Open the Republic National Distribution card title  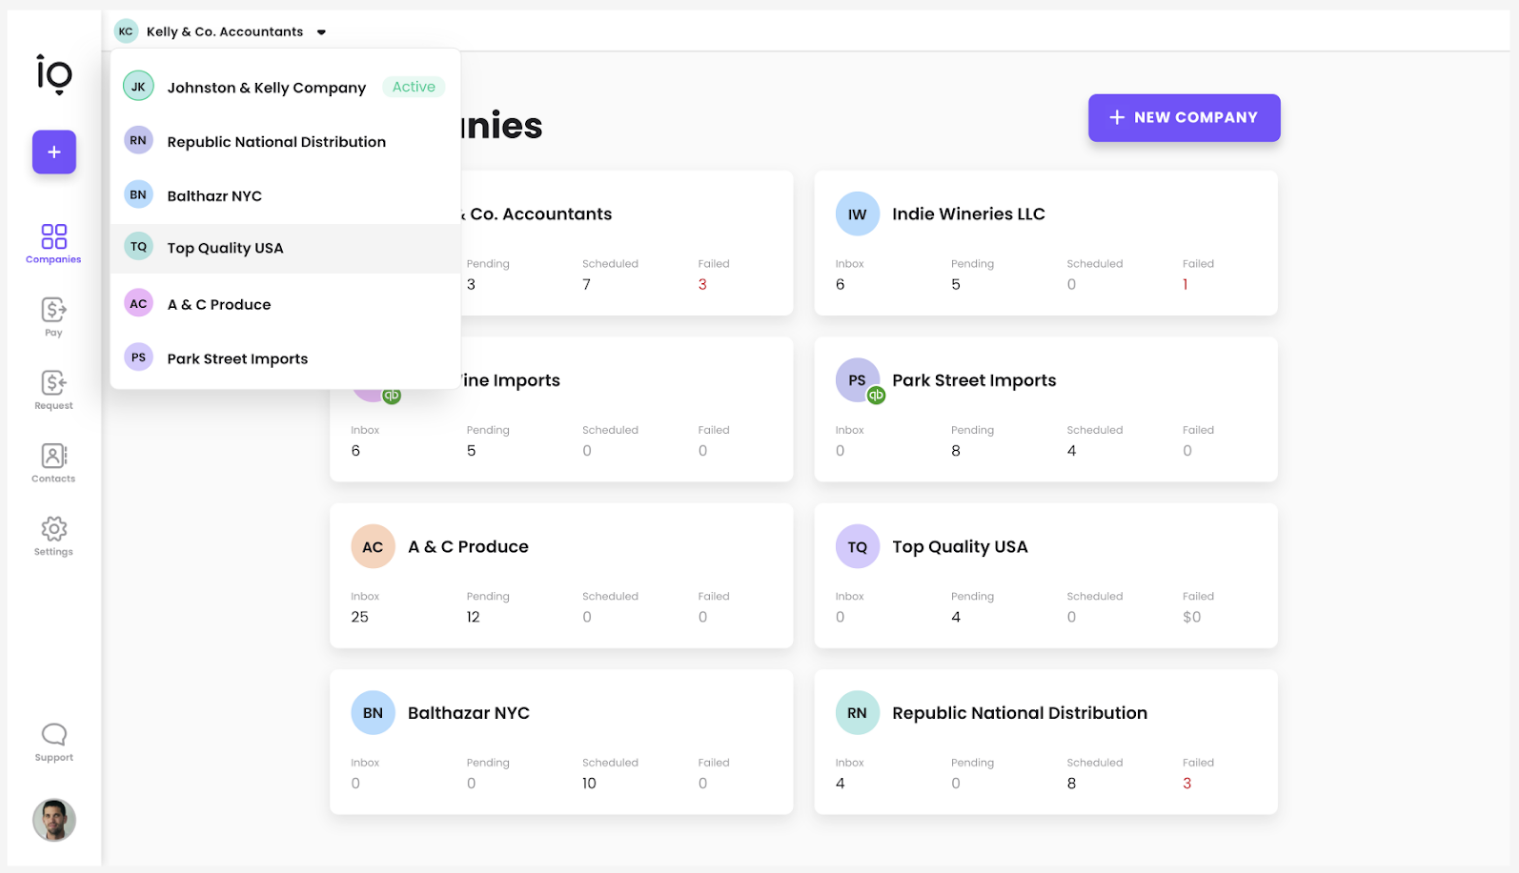(1020, 713)
